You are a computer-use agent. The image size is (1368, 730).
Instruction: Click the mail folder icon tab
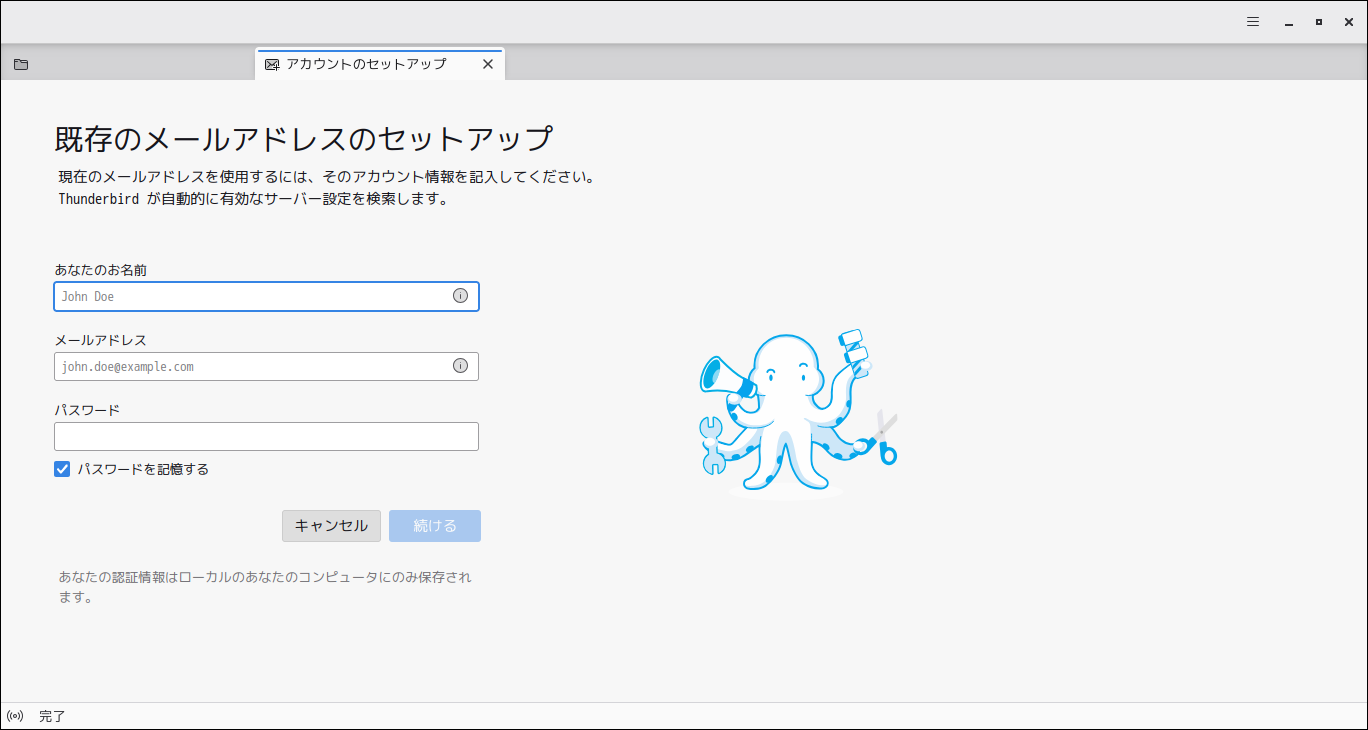coord(21,64)
